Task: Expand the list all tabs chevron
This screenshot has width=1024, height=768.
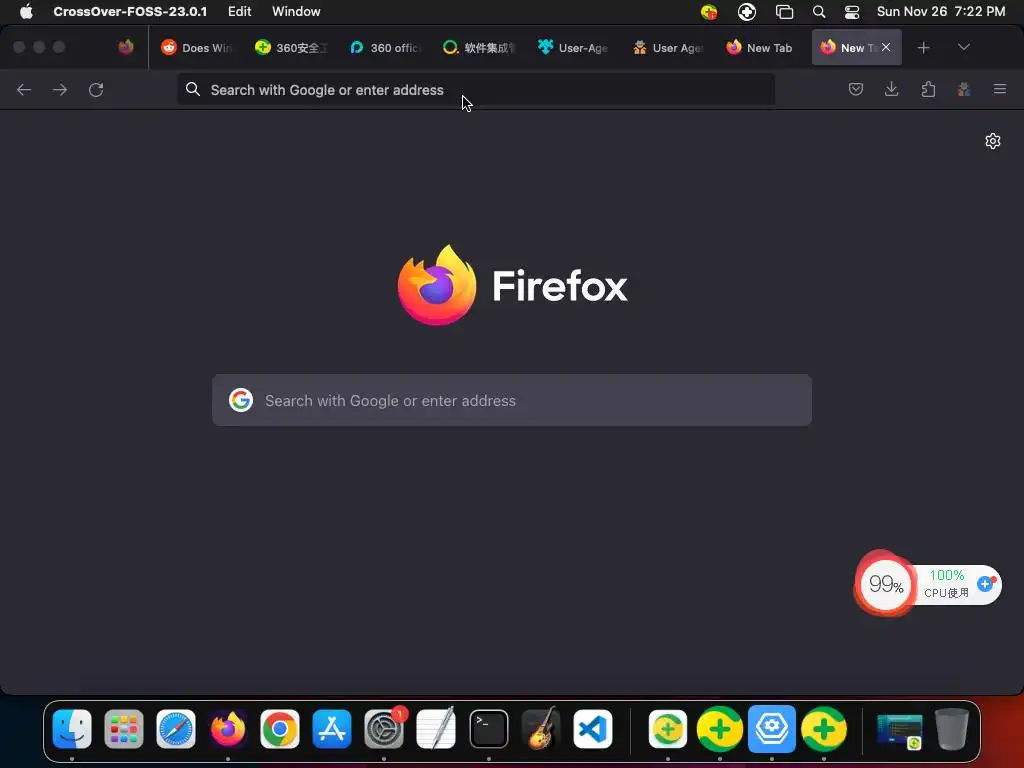Action: point(964,48)
